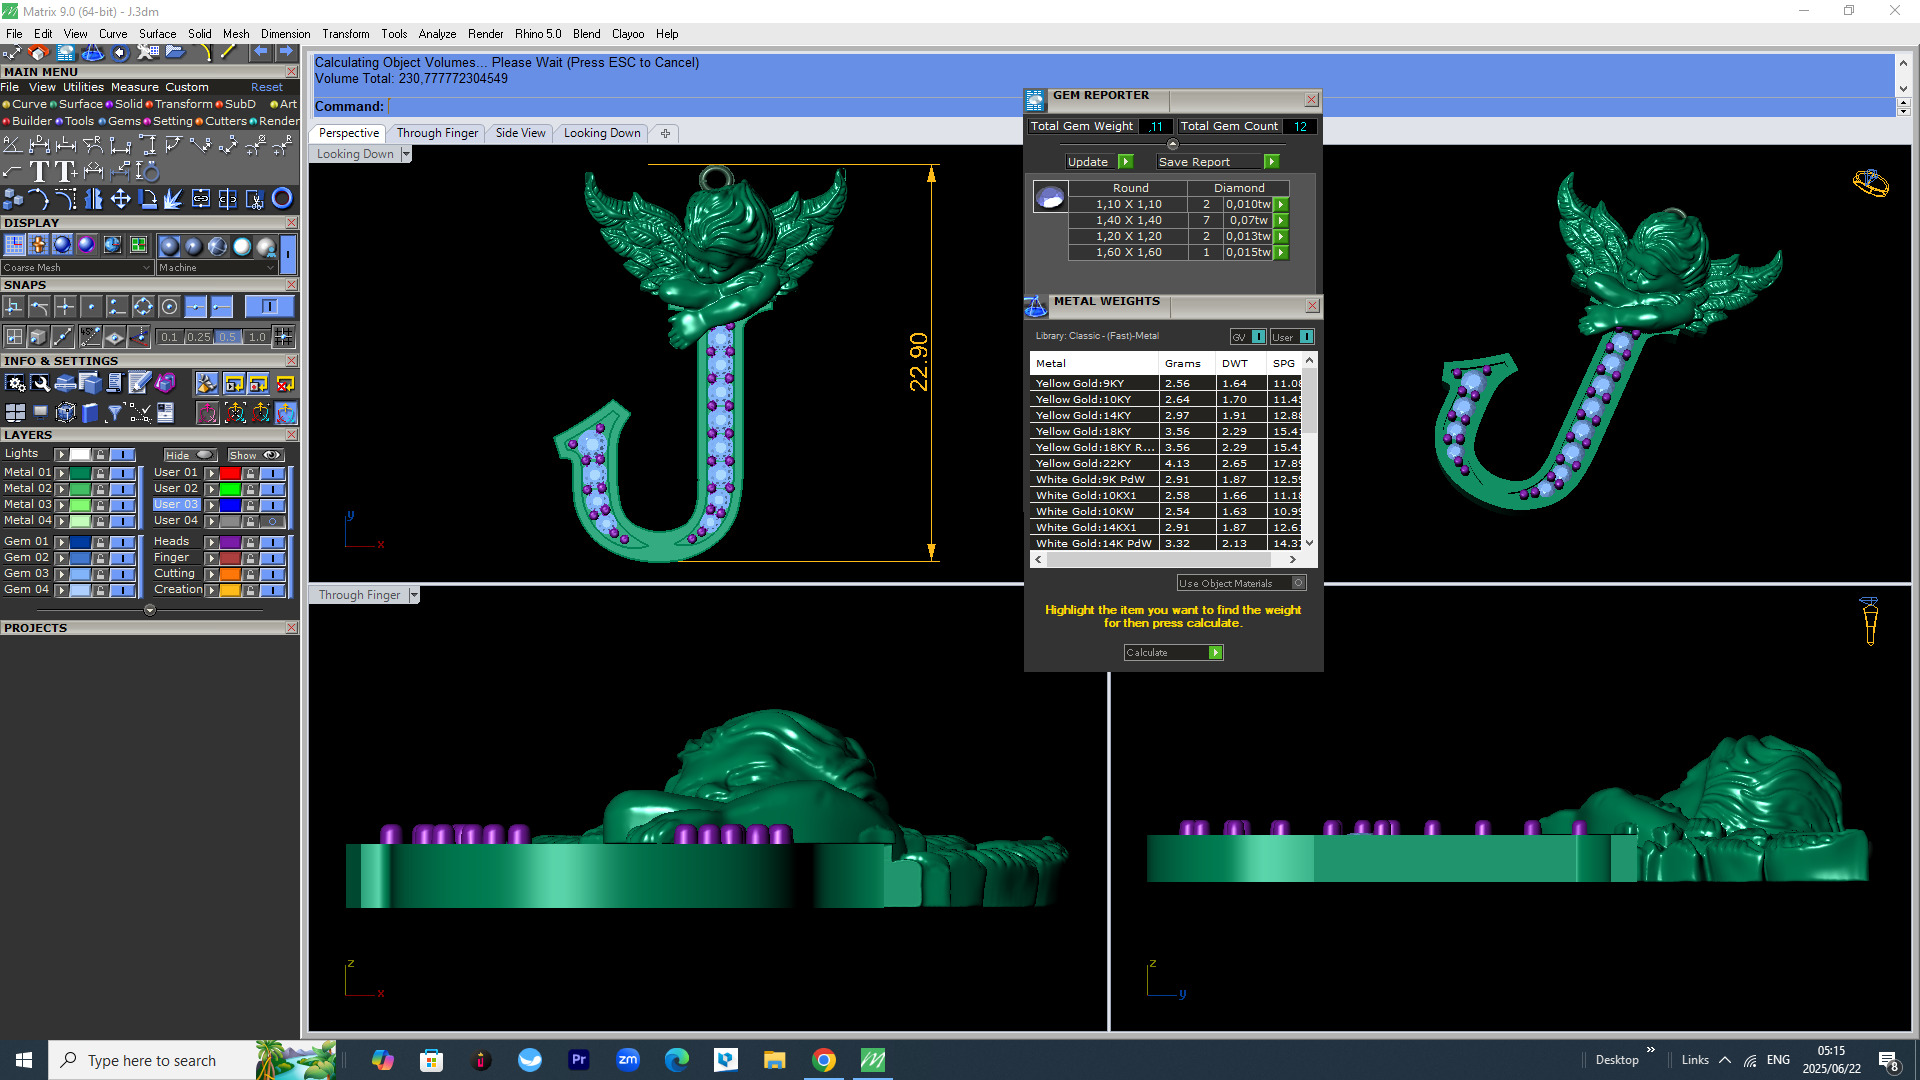The width and height of the screenshot is (1920, 1080).
Task: Open the Options gears icon in Info & Settings
Action: 14,383
